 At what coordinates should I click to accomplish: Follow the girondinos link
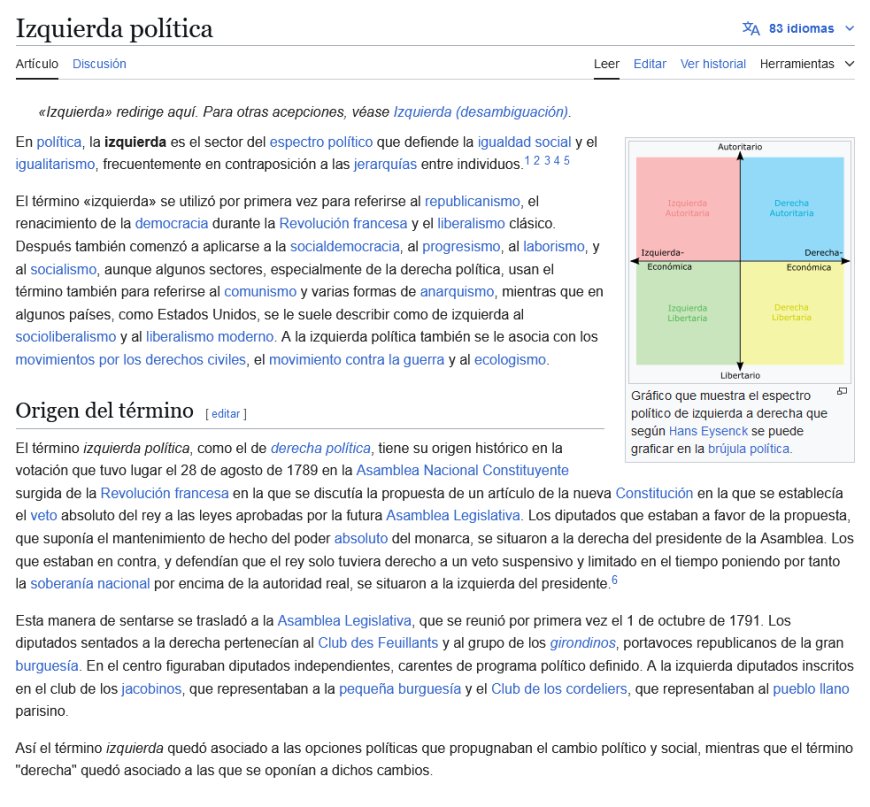coord(583,643)
